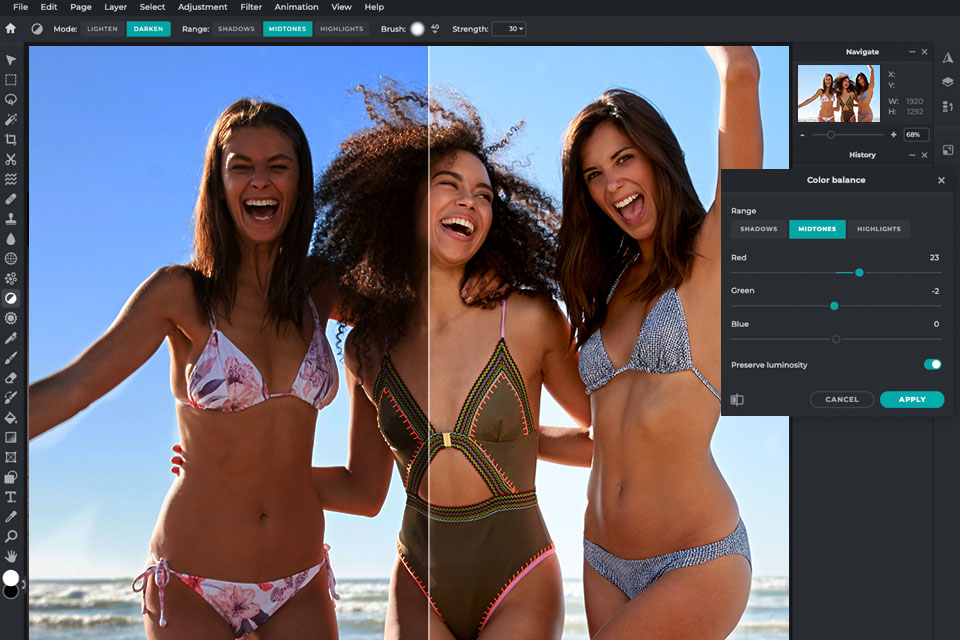960x640 pixels.
Task: Select the Crop tool
Action: (10, 139)
